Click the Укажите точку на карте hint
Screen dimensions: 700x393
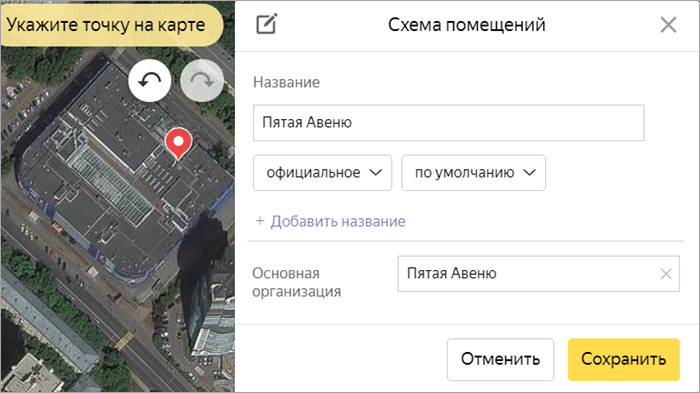107,25
